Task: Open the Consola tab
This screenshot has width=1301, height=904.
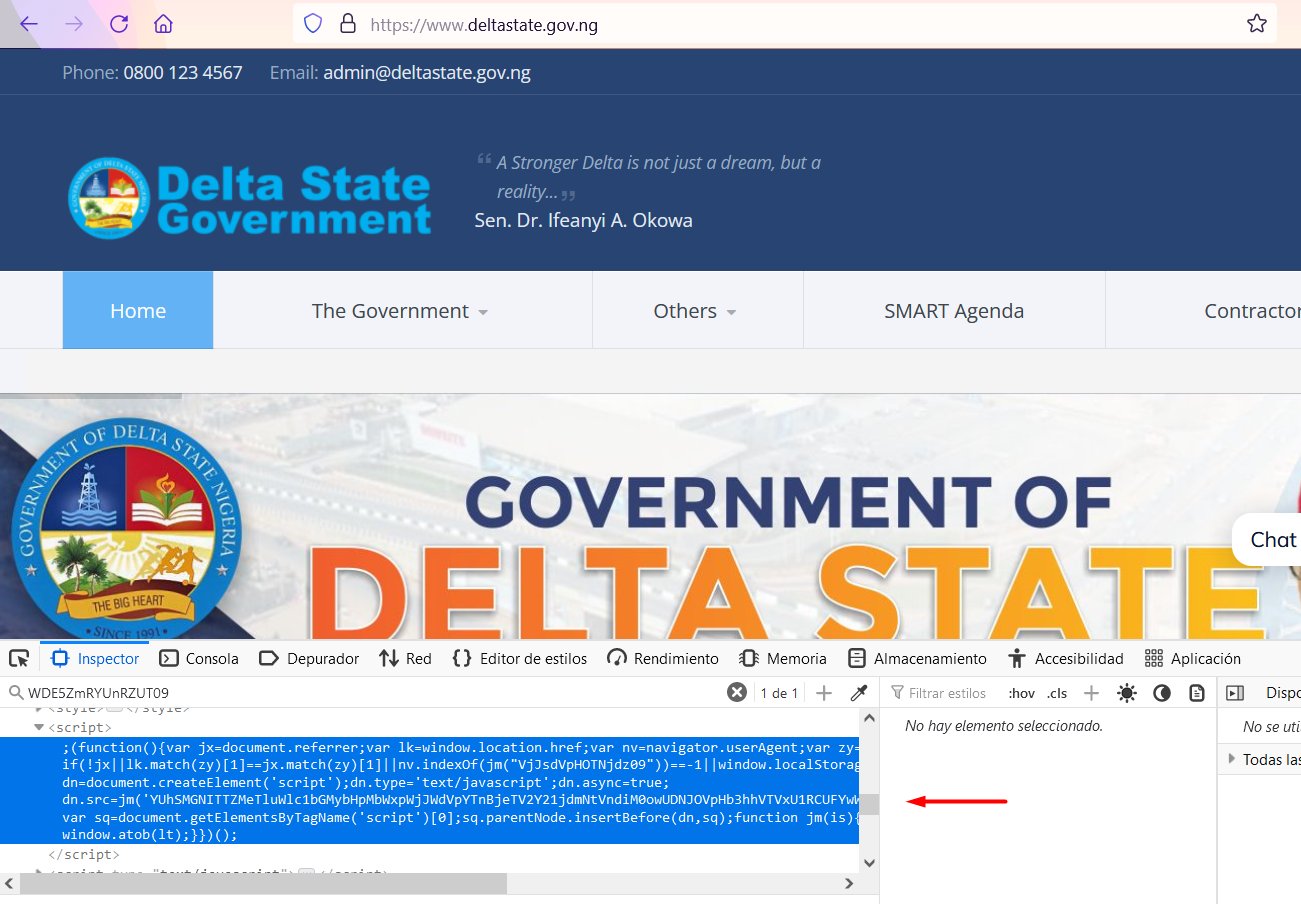Action: (x=200, y=658)
